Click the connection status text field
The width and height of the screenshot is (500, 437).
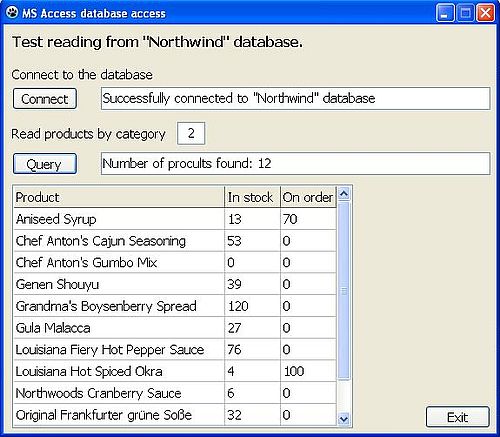coord(296,98)
